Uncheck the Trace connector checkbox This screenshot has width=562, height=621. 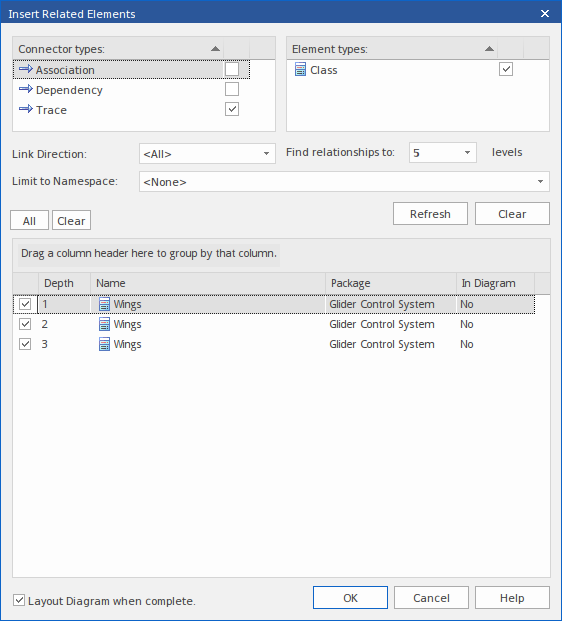[232, 109]
